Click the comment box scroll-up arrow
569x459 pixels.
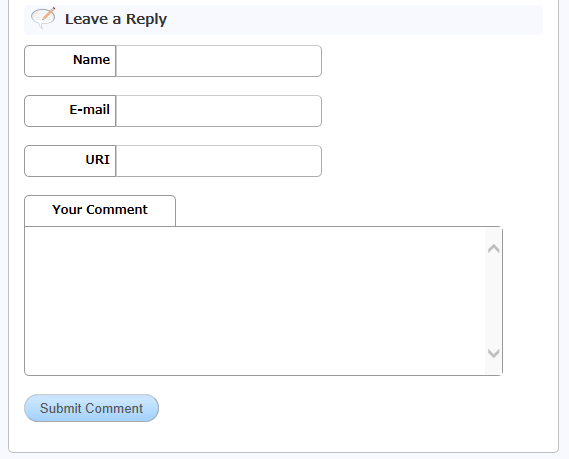pyautogui.click(x=494, y=249)
